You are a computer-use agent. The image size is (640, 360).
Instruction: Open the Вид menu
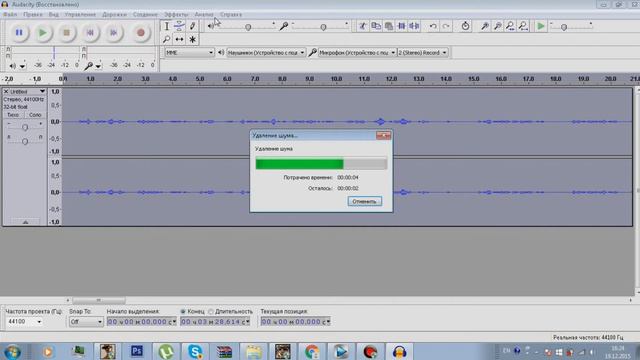(53, 14)
